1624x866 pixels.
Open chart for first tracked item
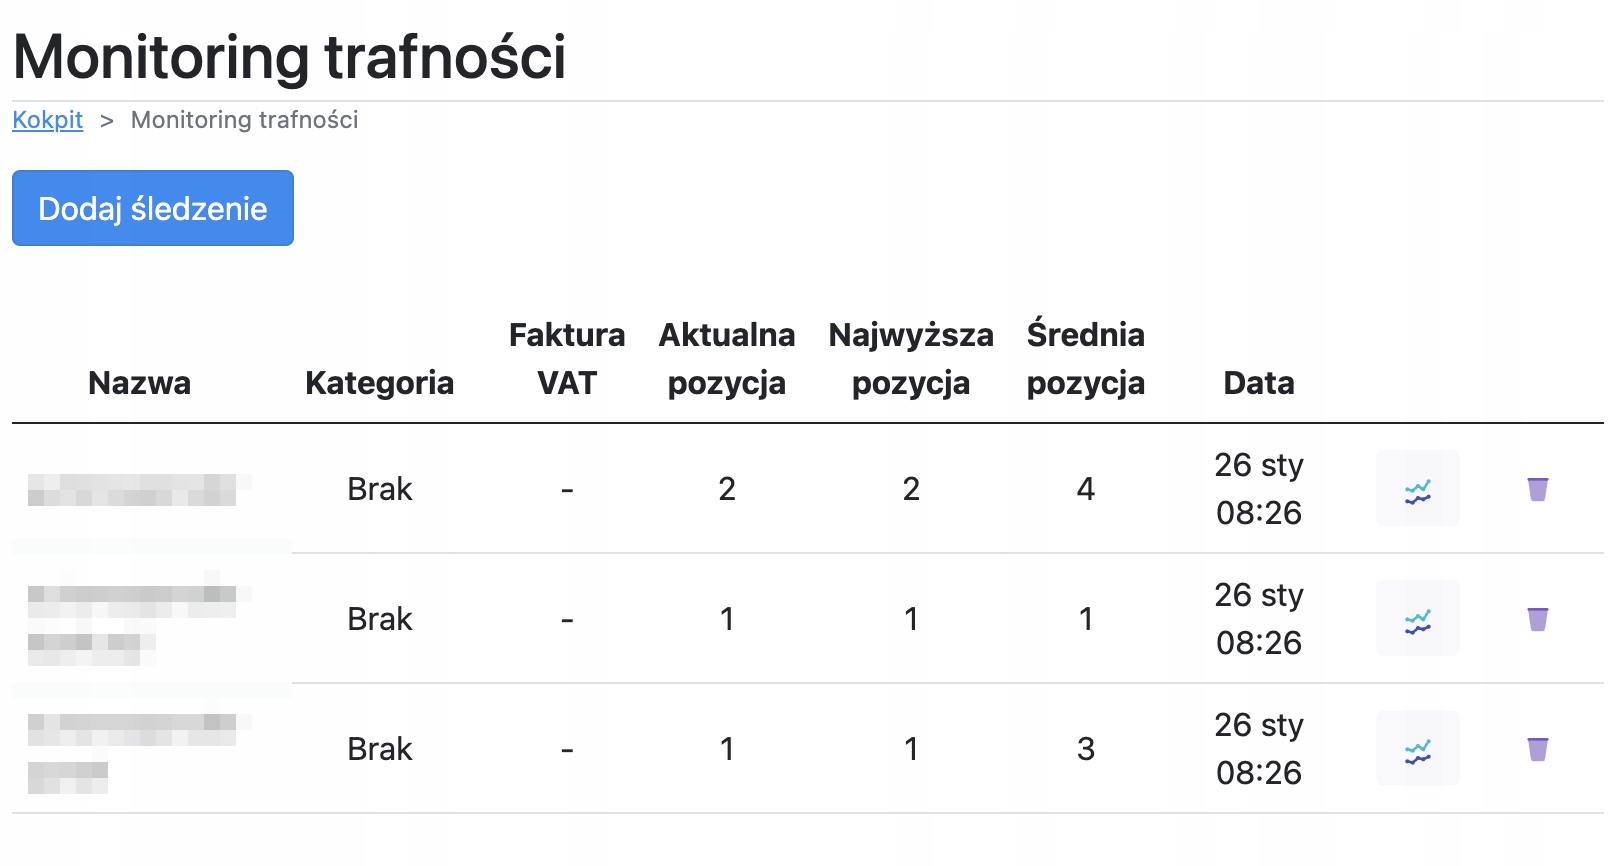[1417, 489]
